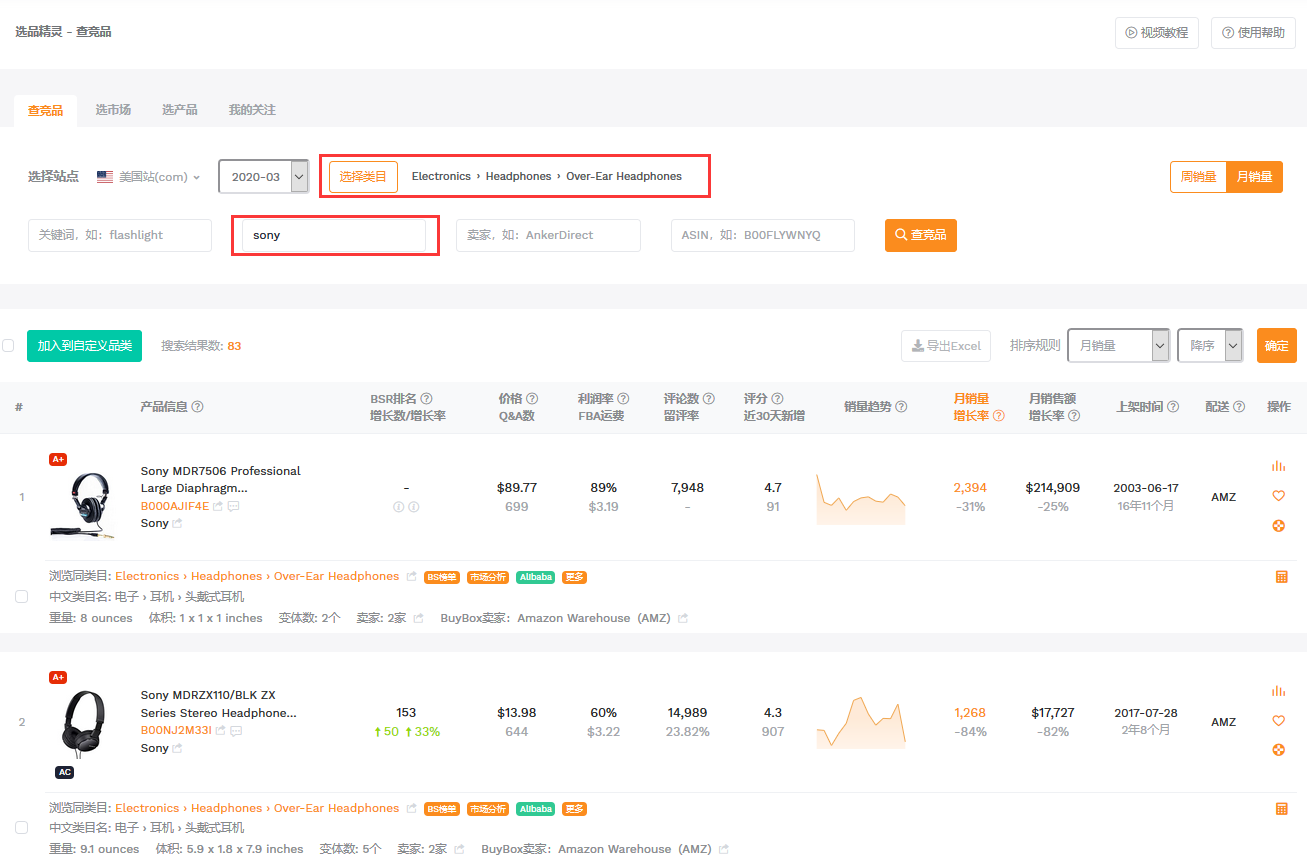Open the 视频教程 video tutorial
The height and width of the screenshot is (864, 1307).
1157,33
